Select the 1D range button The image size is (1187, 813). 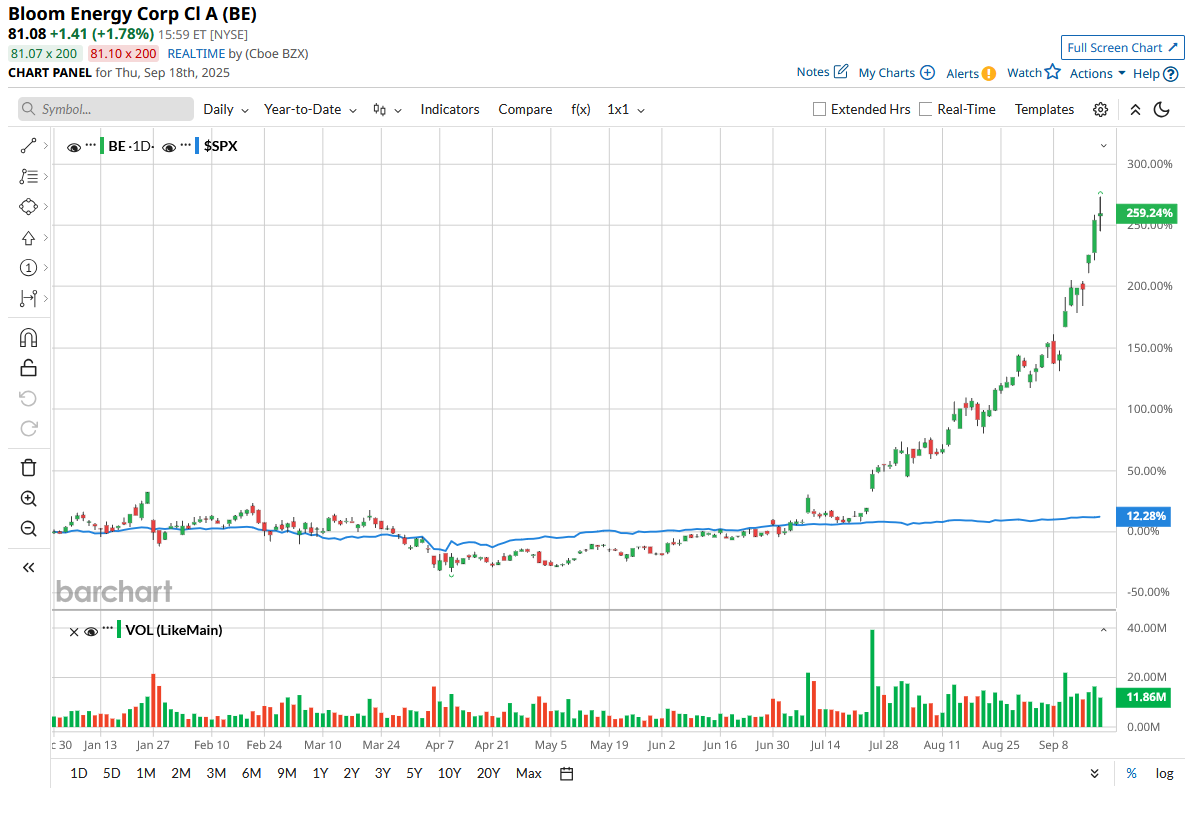click(79, 774)
